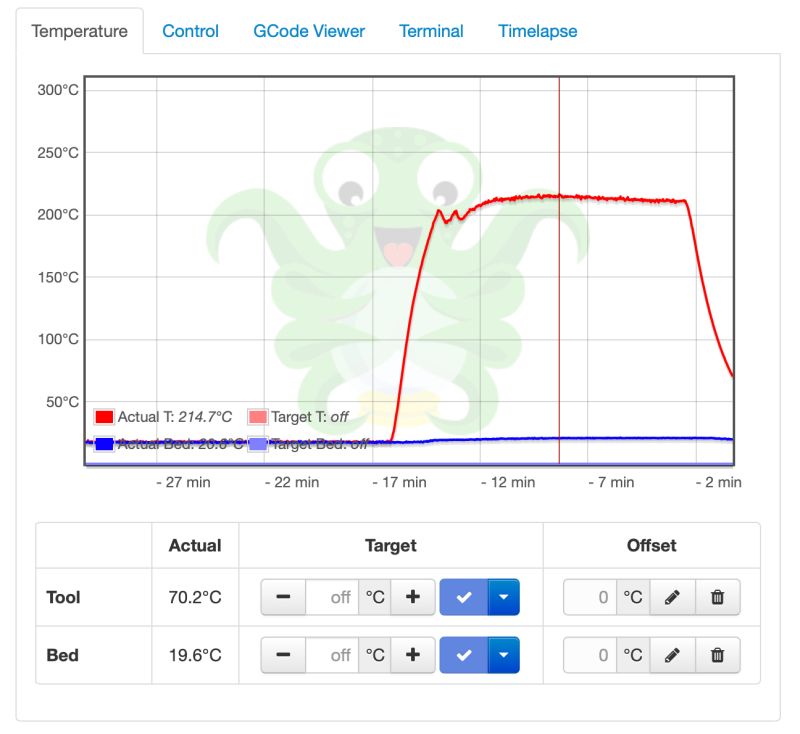Open the GCode Viewer tab
This screenshot has width=800, height=734.
(x=309, y=31)
